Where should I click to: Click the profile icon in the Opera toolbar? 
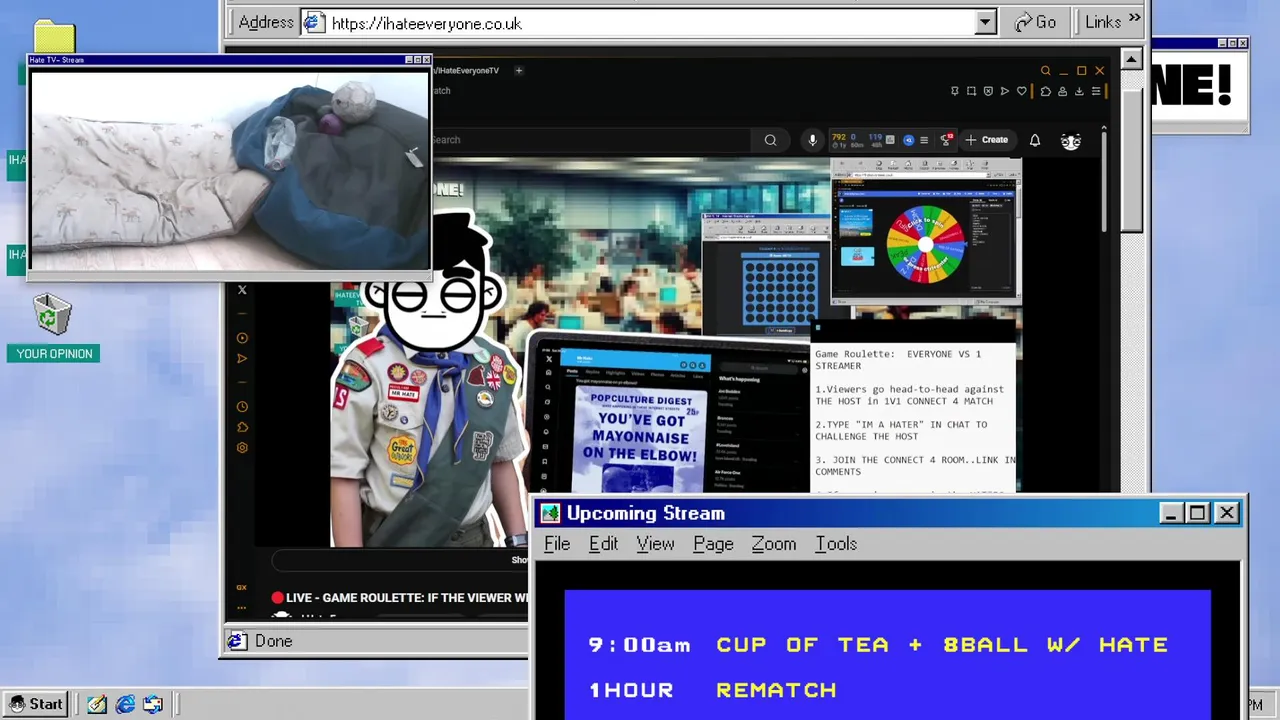(1063, 91)
